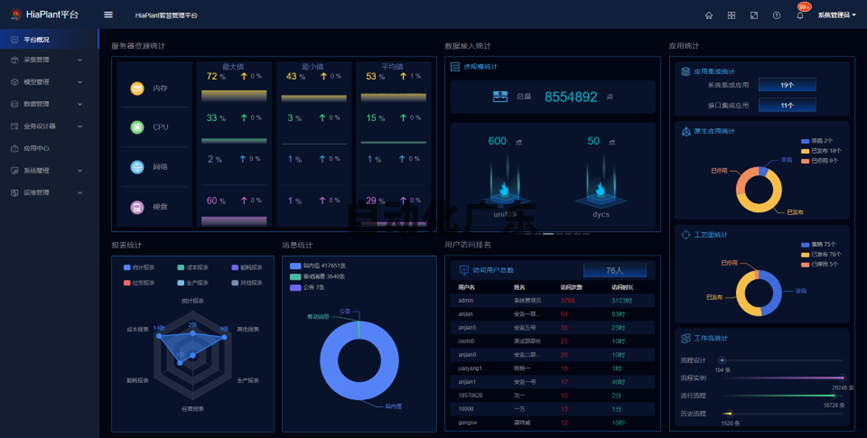Expand 模型管理 sidebar chevron
Viewport: 867px width, 438px height.
[x=80, y=82]
